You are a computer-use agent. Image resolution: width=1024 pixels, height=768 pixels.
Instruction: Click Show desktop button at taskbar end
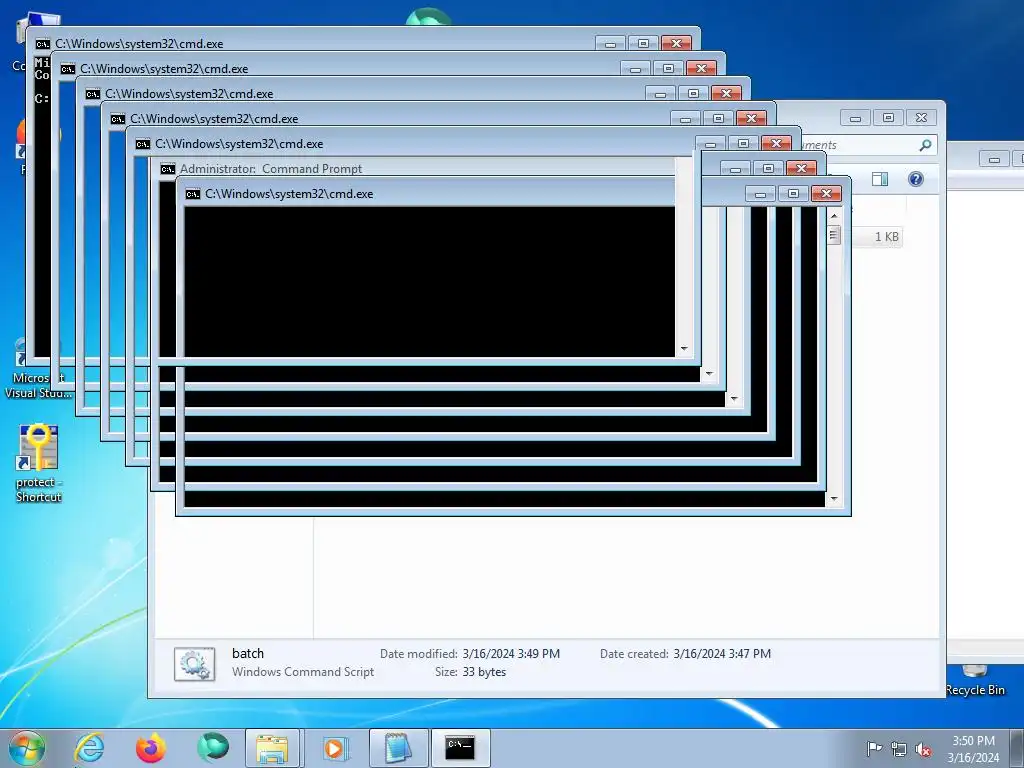coord(1017,748)
